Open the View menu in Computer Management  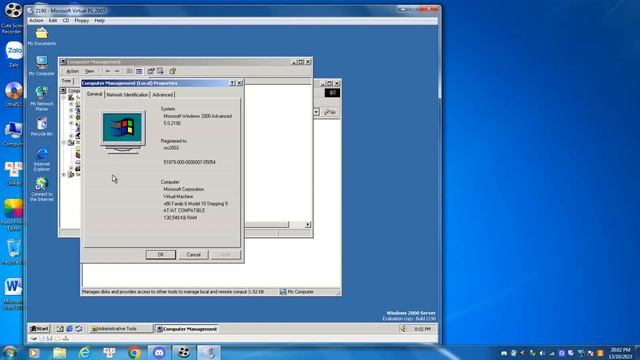[89, 71]
